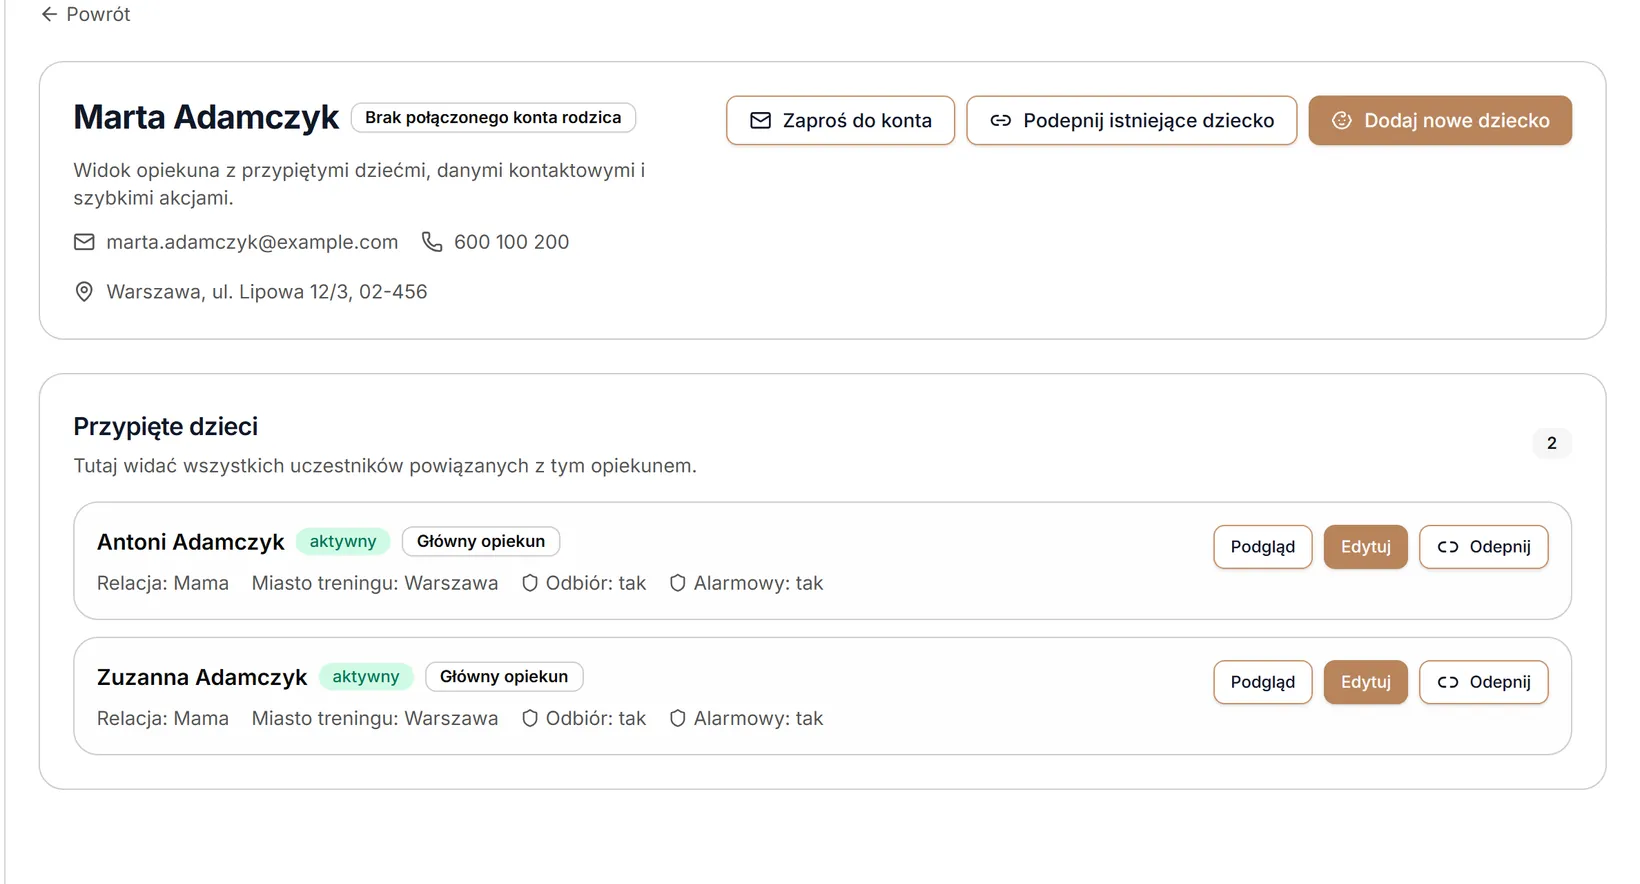Click Odepnij label for Antoni Adamczyk

coord(1500,547)
